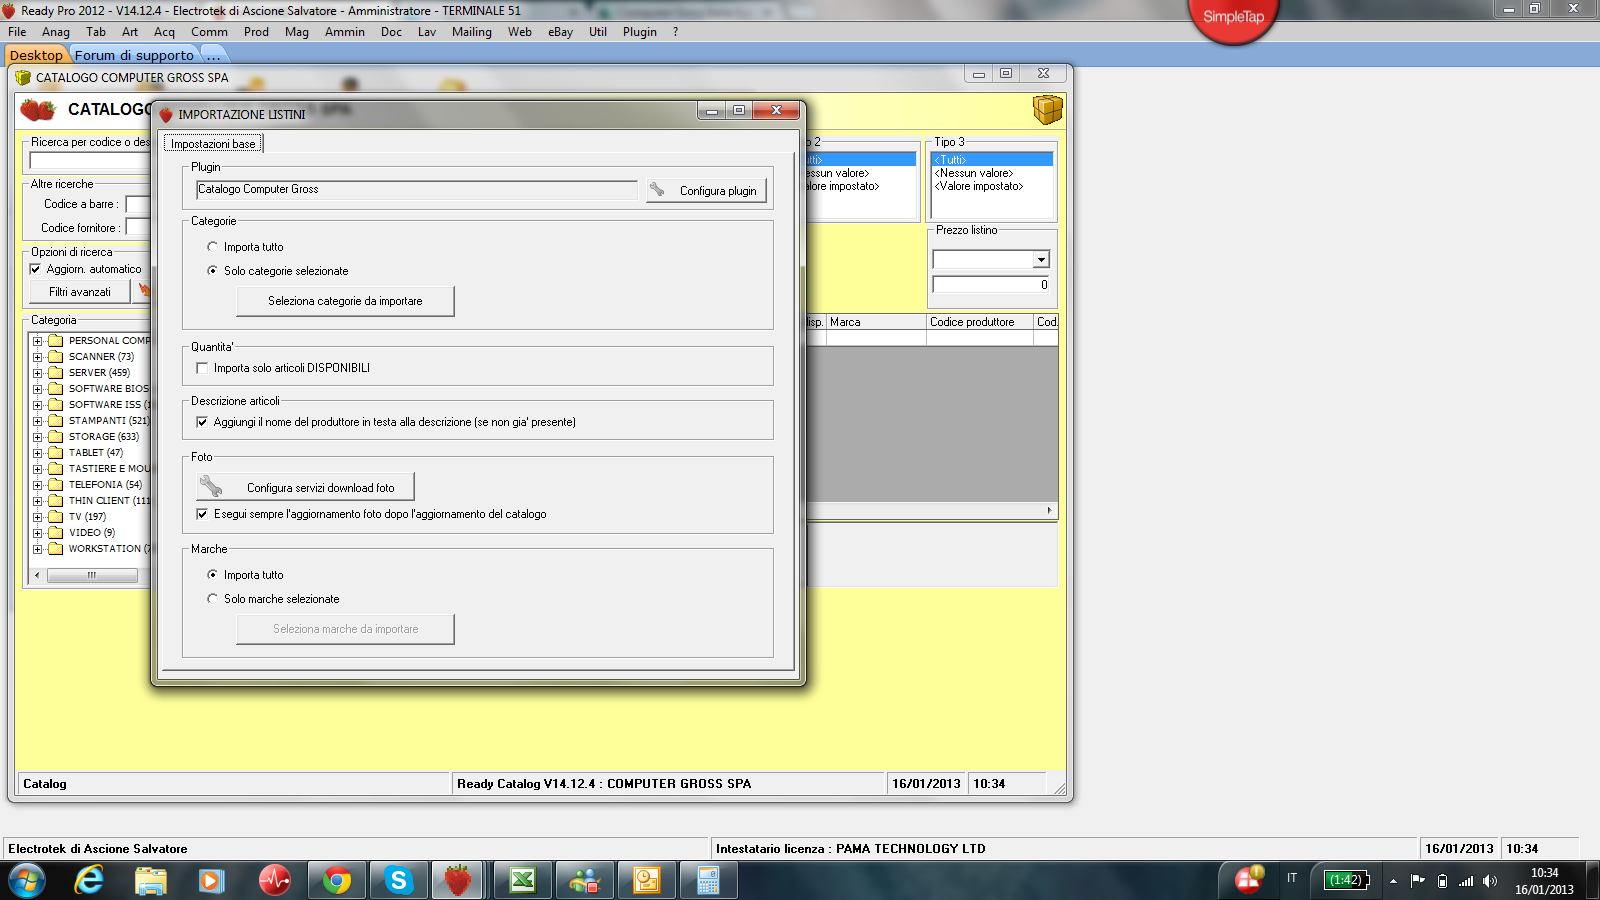This screenshot has width=1600, height=900.
Task: Expand TV (197) category node
Action: [38, 517]
